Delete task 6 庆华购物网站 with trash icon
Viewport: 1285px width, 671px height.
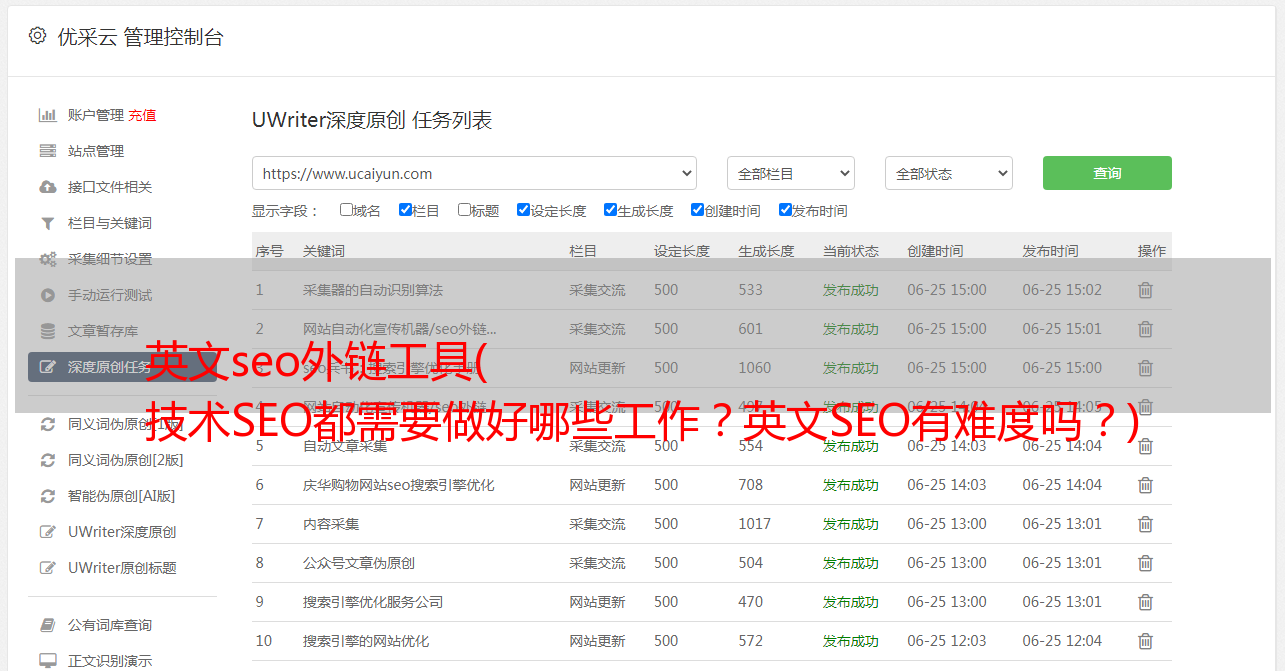[1146, 485]
